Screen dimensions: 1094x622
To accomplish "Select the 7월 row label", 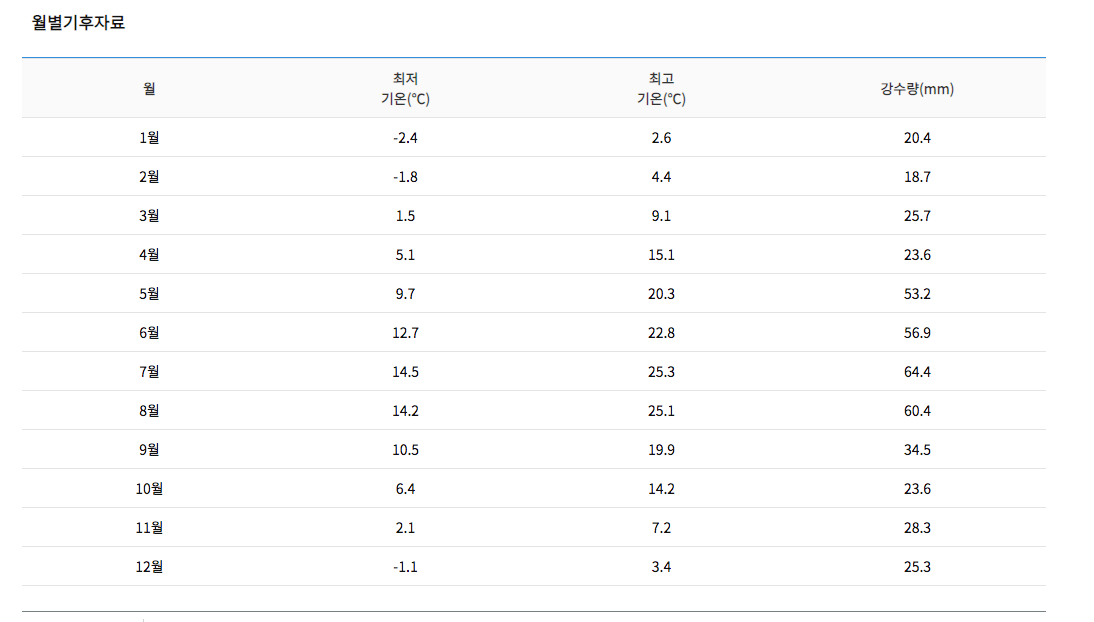I will point(149,372).
